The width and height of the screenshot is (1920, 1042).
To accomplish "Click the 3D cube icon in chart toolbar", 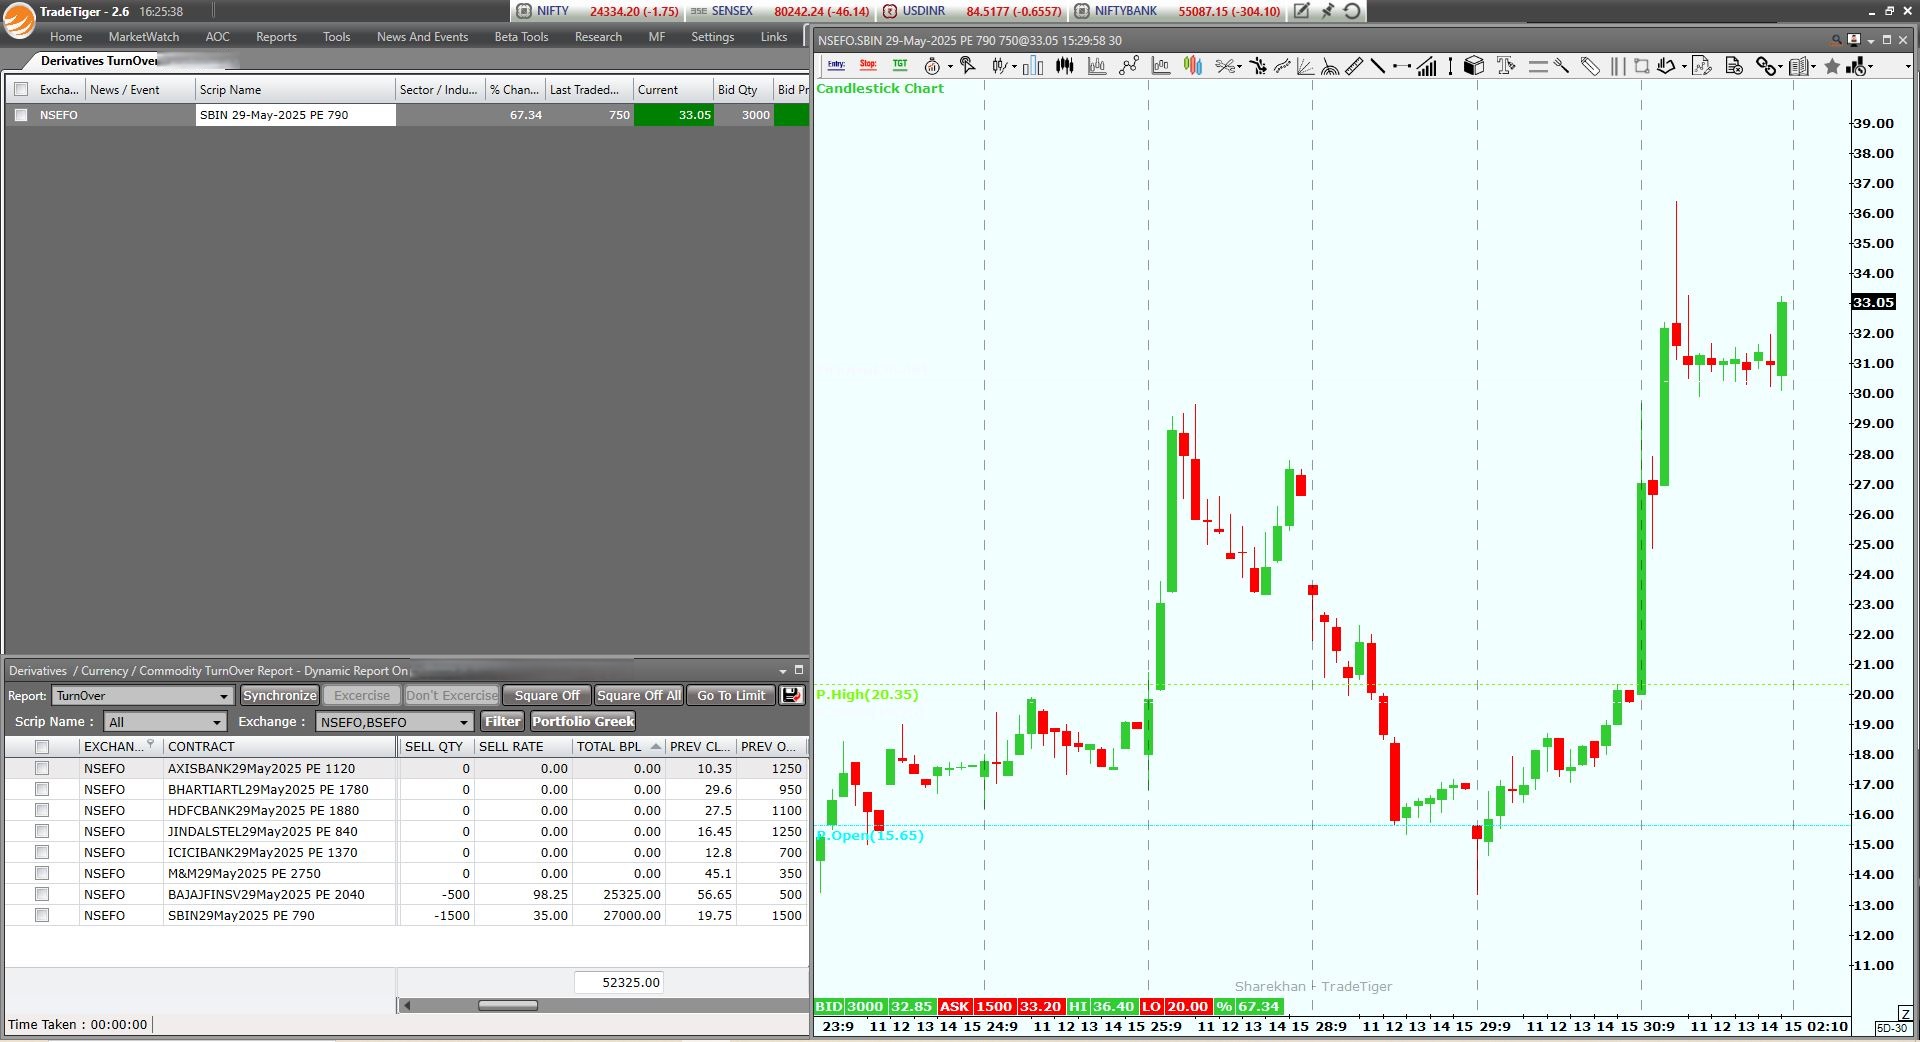I will pyautogui.click(x=1474, y=66).
